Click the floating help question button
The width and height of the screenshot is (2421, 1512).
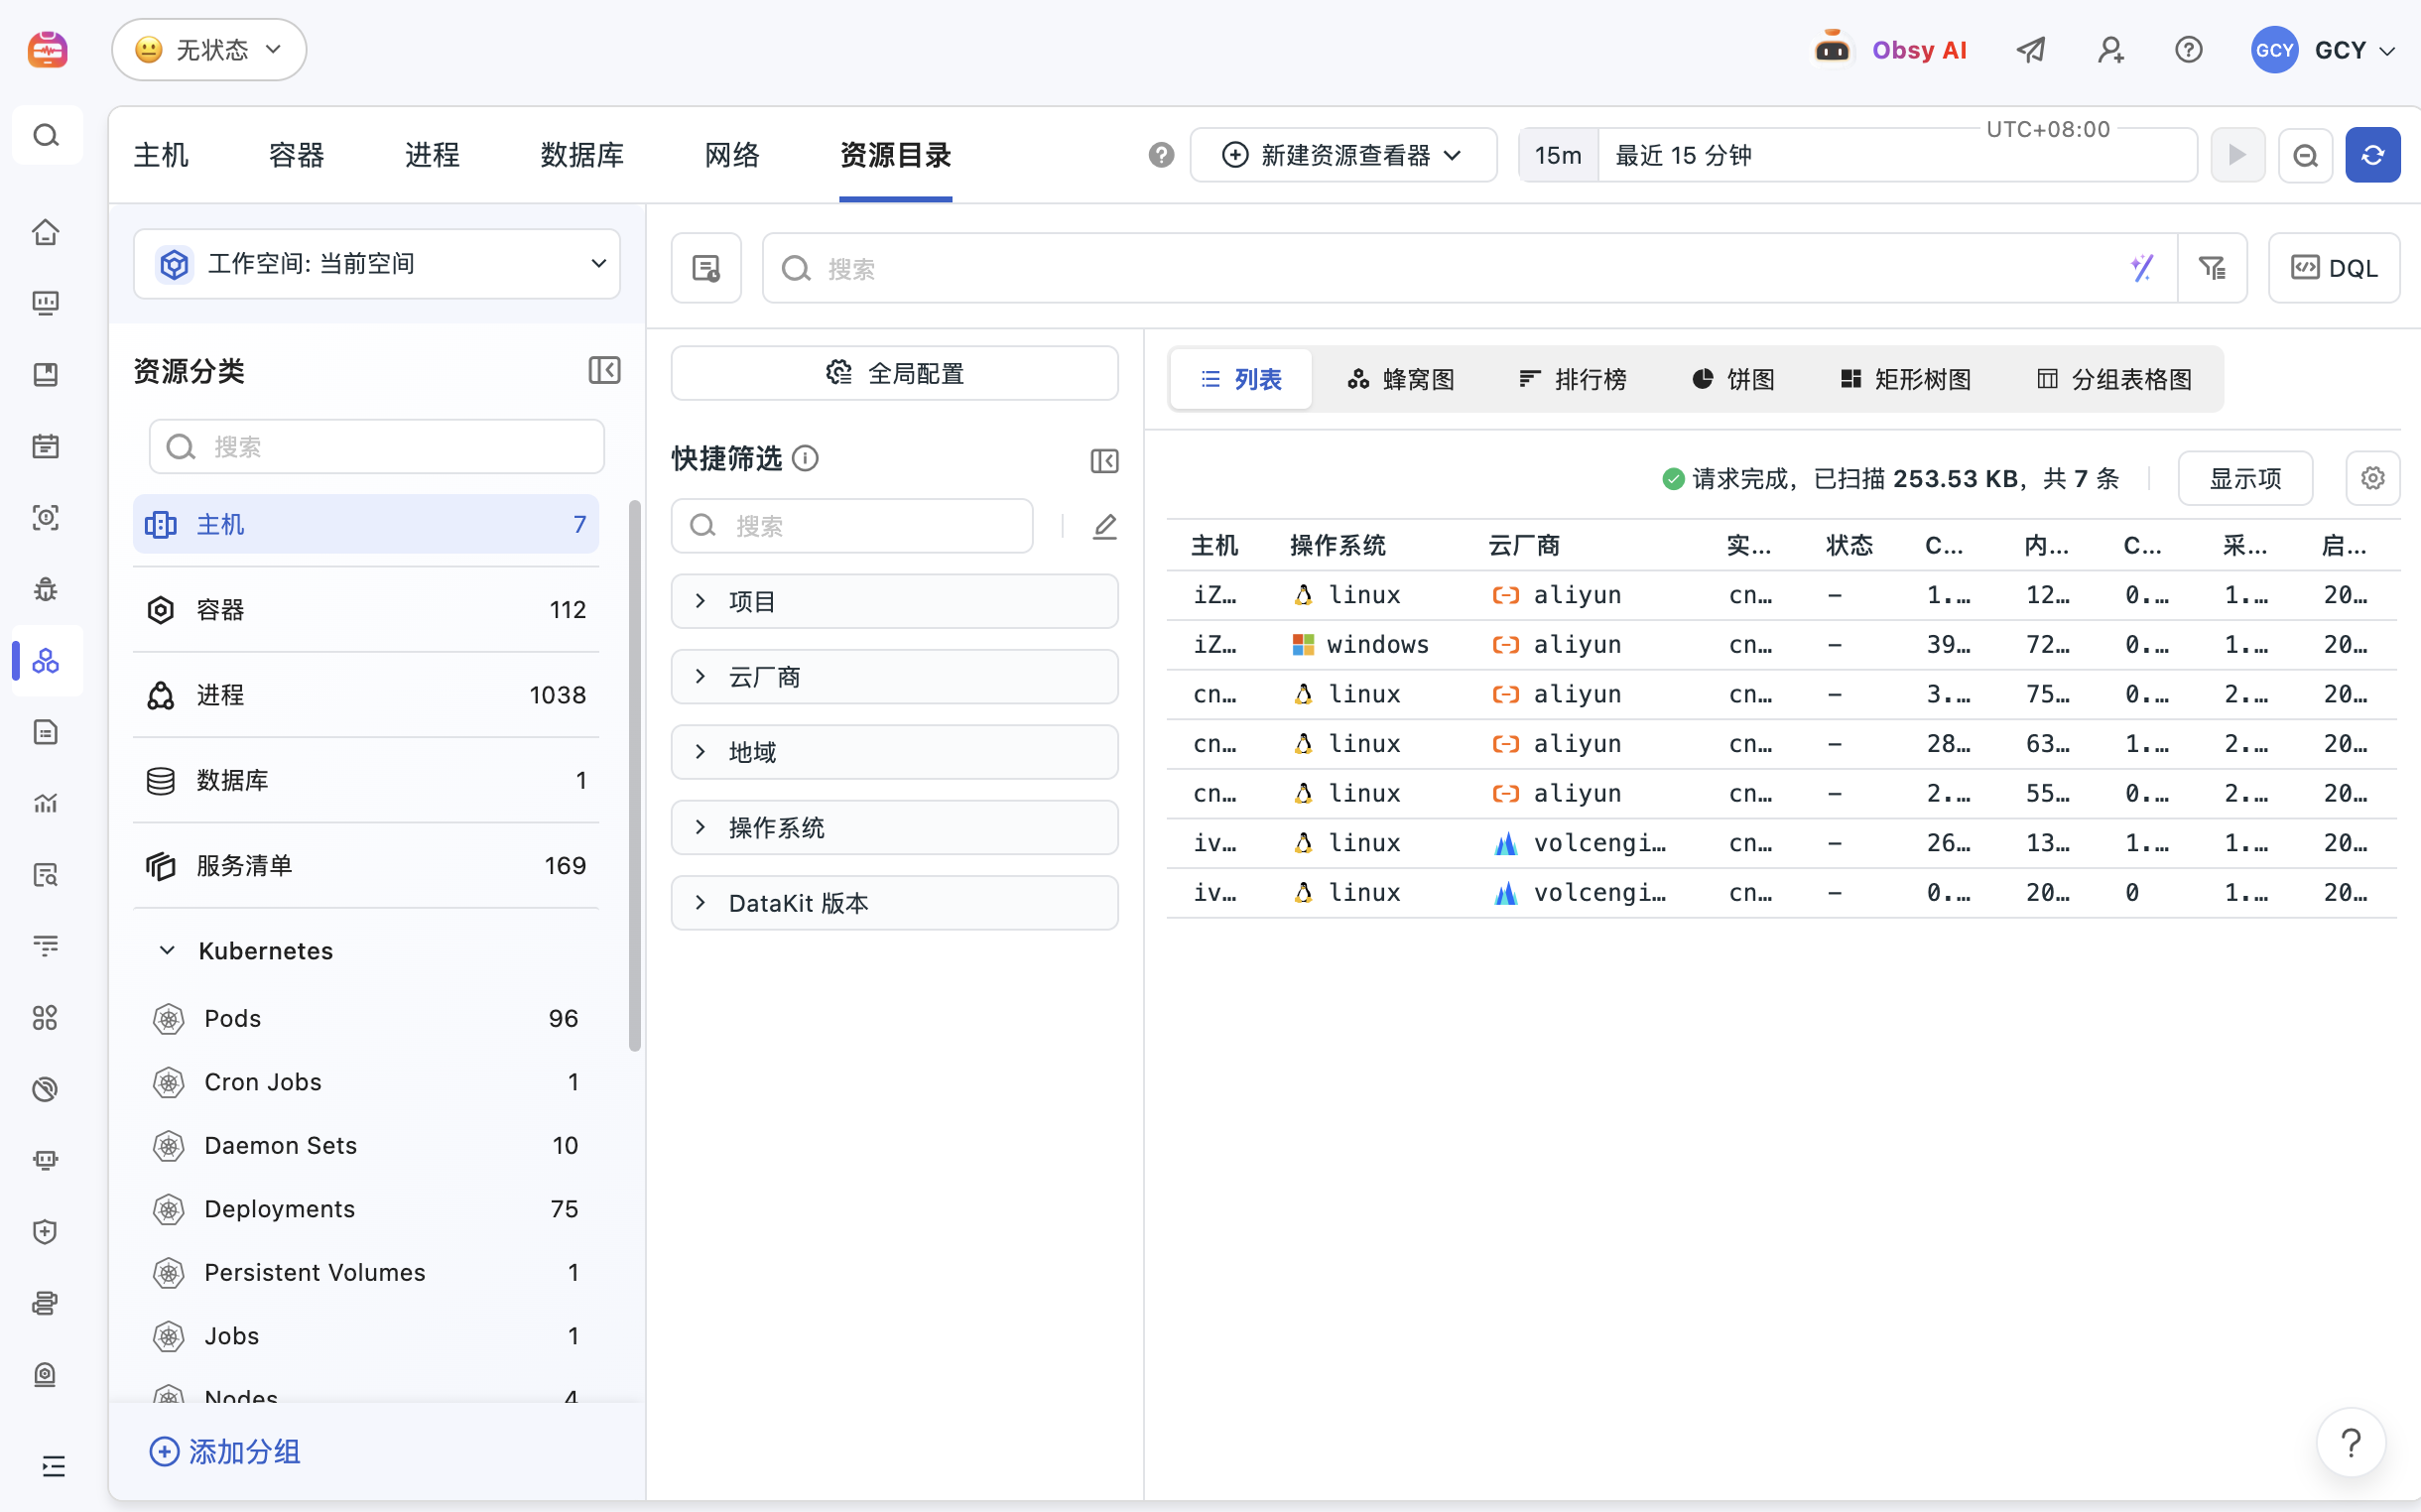[x=2350, y=1442]
